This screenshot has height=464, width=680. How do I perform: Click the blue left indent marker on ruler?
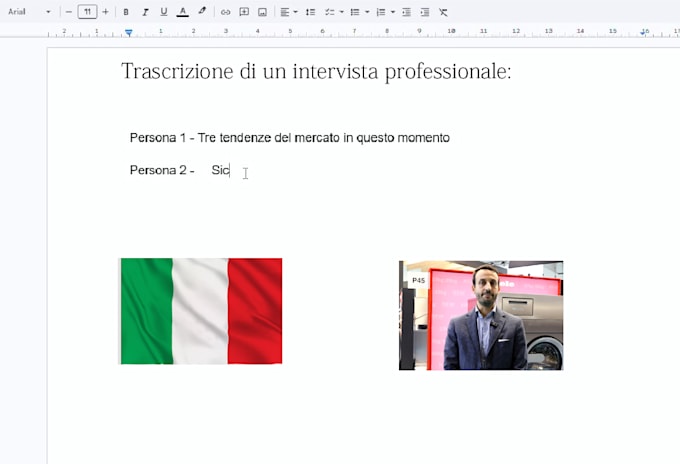129,33
